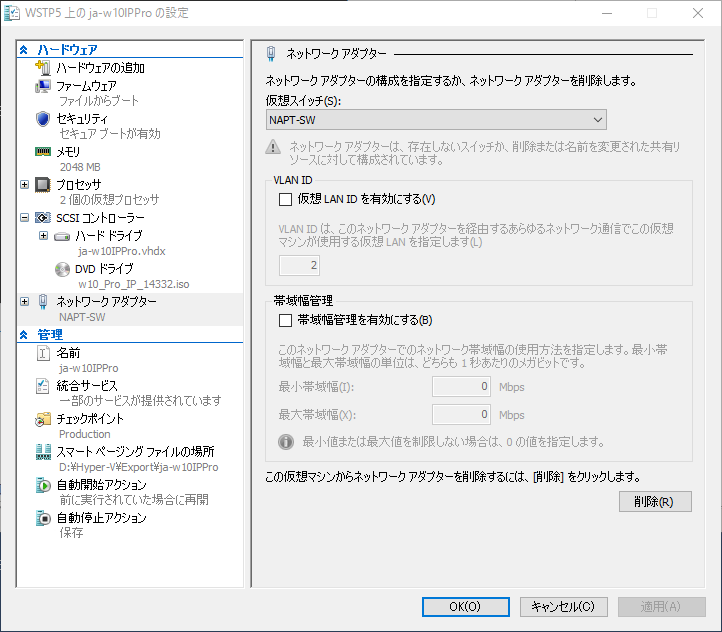The height and width of the screenshot is (632, 722).
Task: Open the virtual switch NAPT-SW dropdown
Action: [x=436, y=120]
